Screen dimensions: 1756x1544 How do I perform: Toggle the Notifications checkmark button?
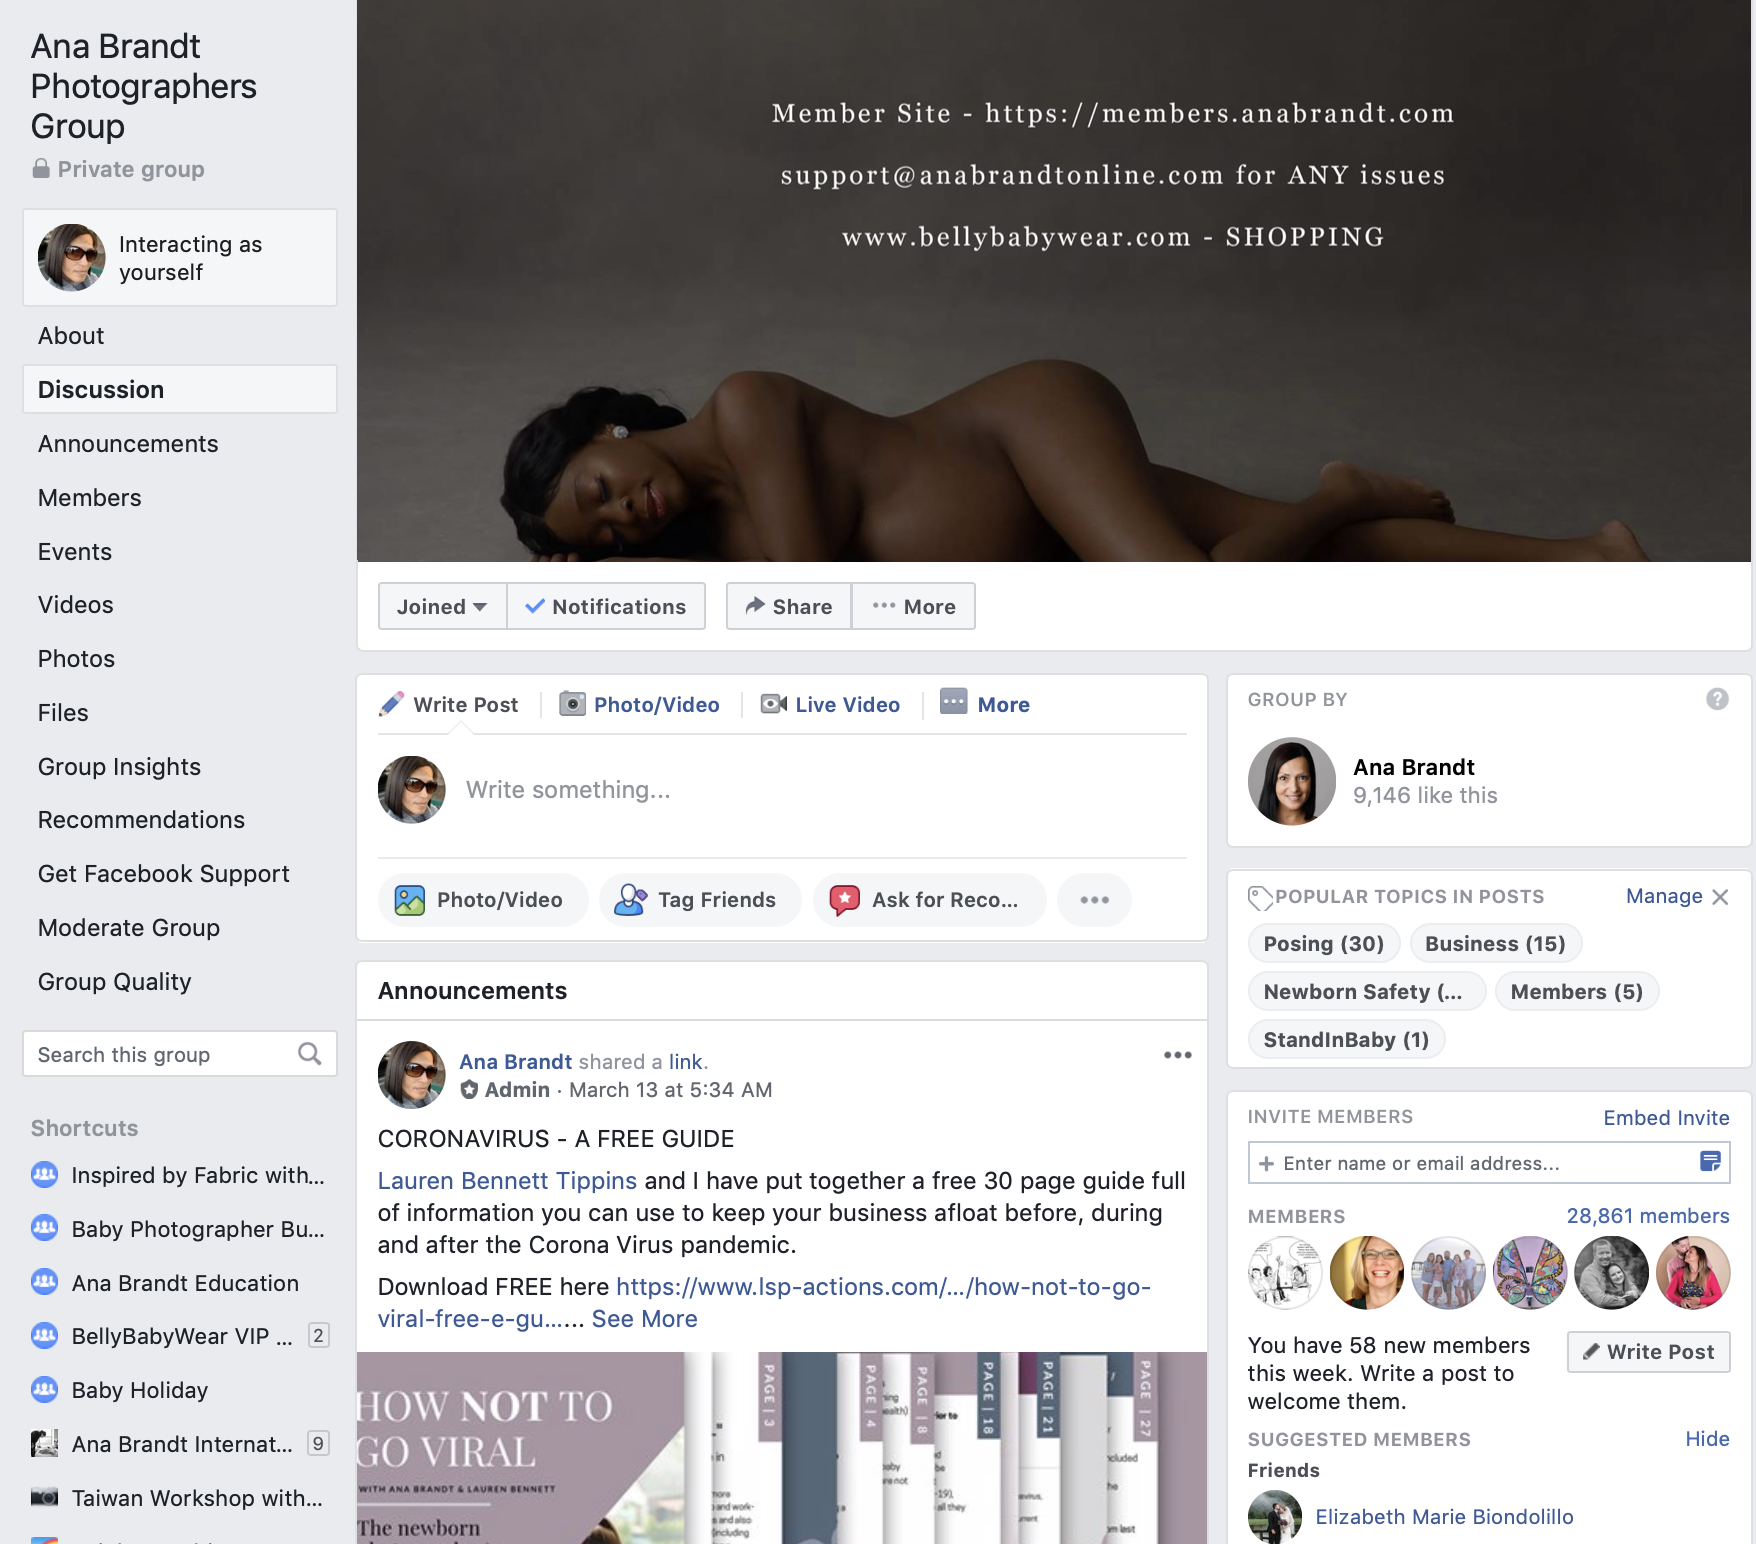(x=606, y=606)
